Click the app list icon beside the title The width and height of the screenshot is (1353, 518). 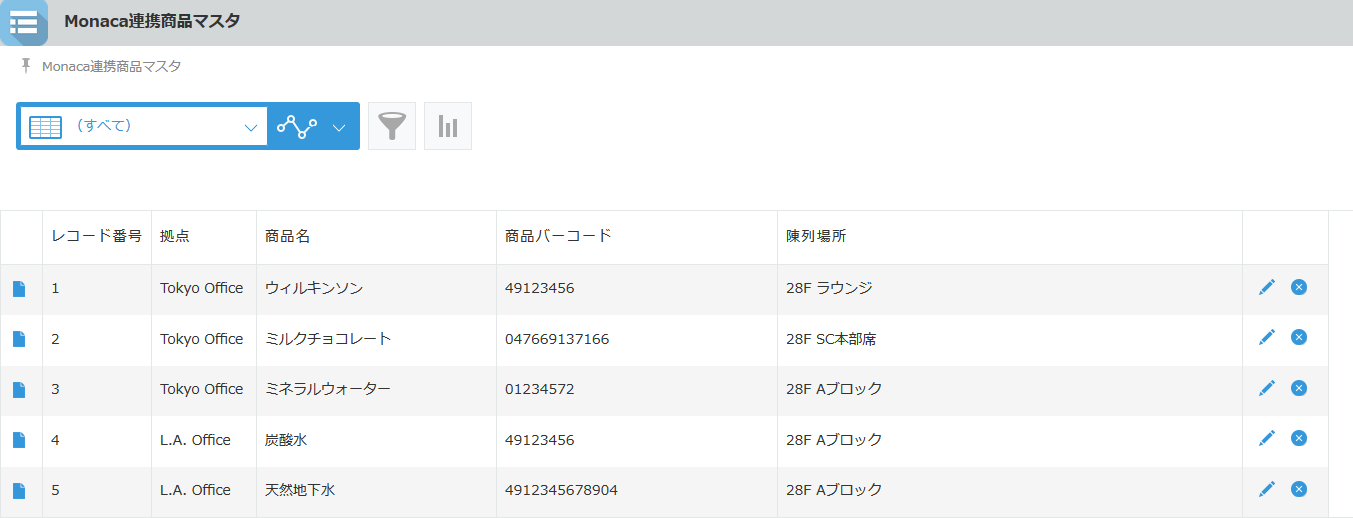[23, 22]
